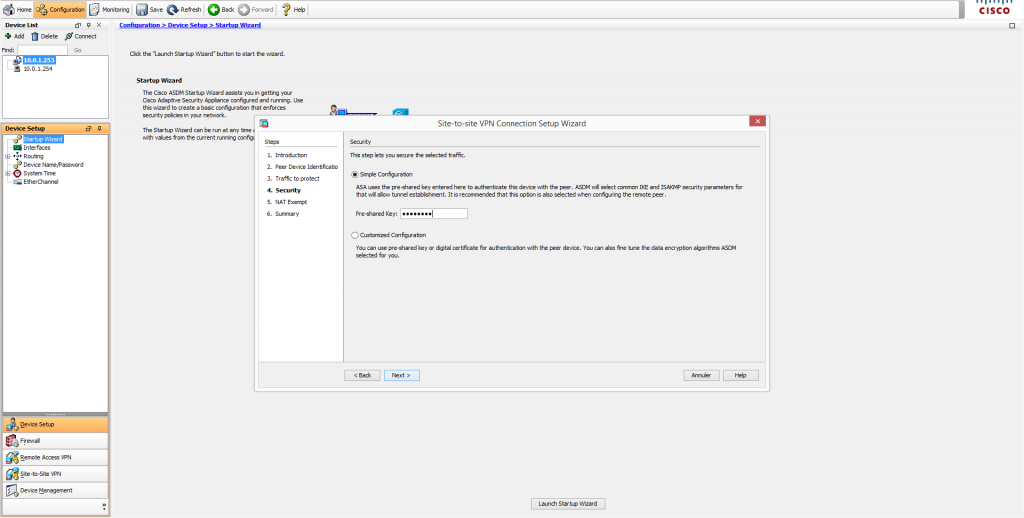Select the Routing tree item
The image size is (1024, 518).
(33, 156)
